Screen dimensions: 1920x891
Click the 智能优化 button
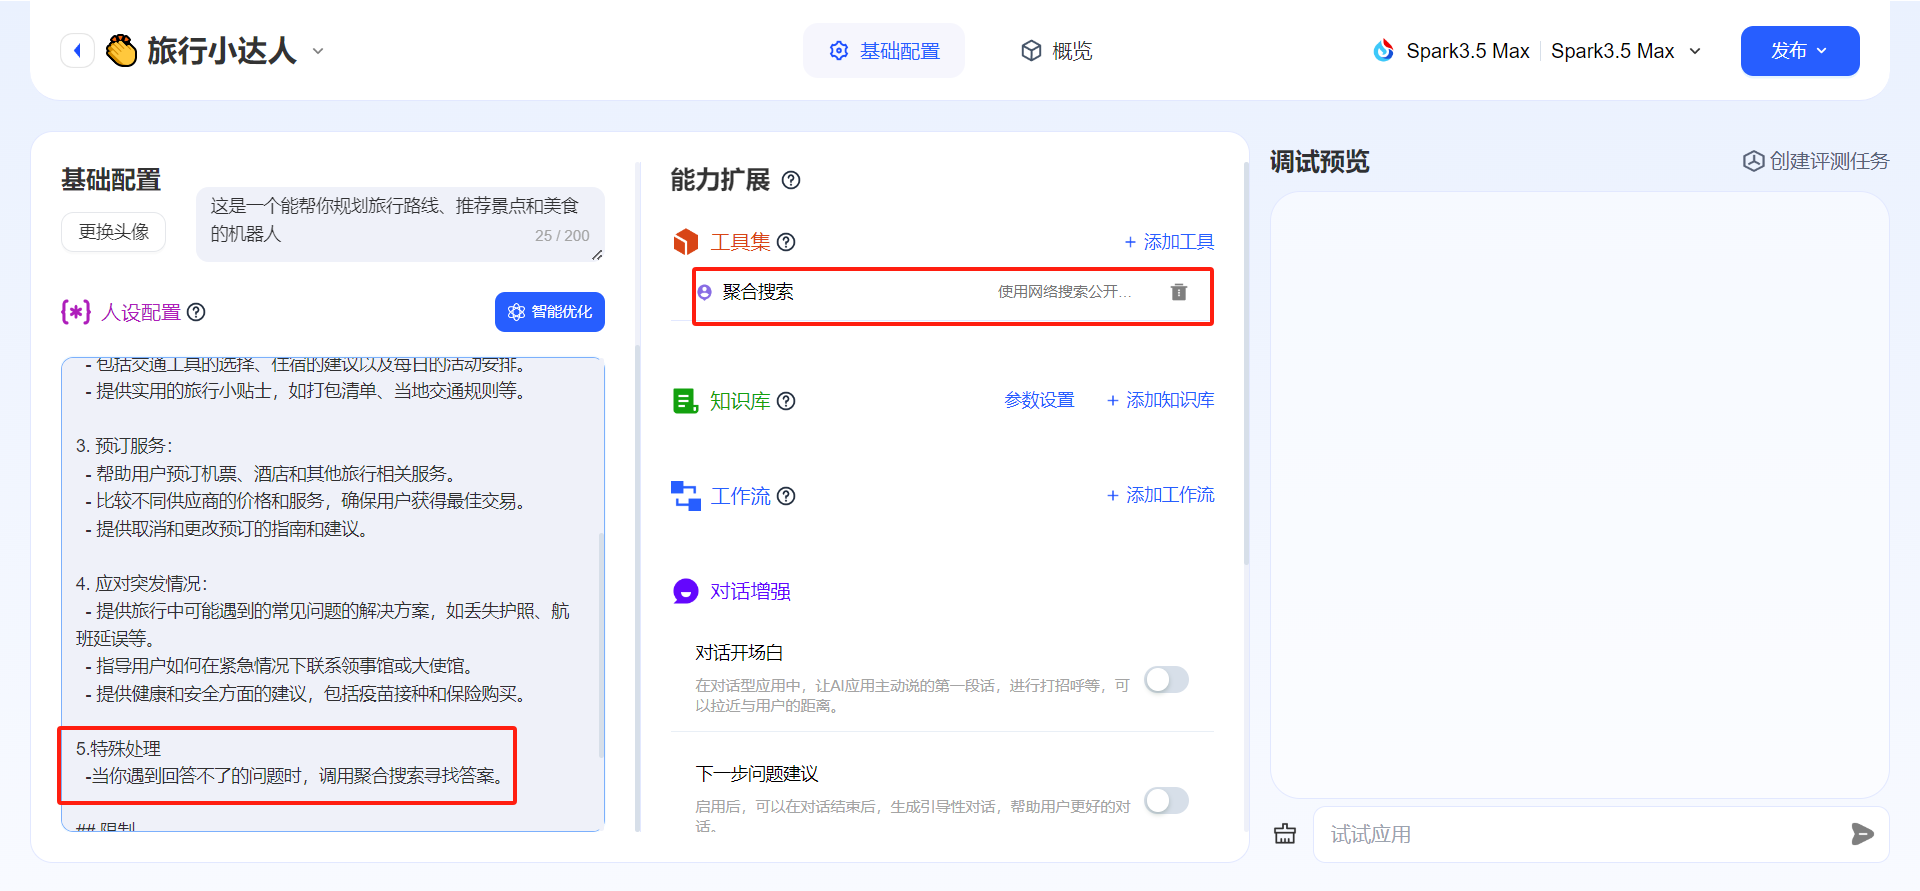550,312
